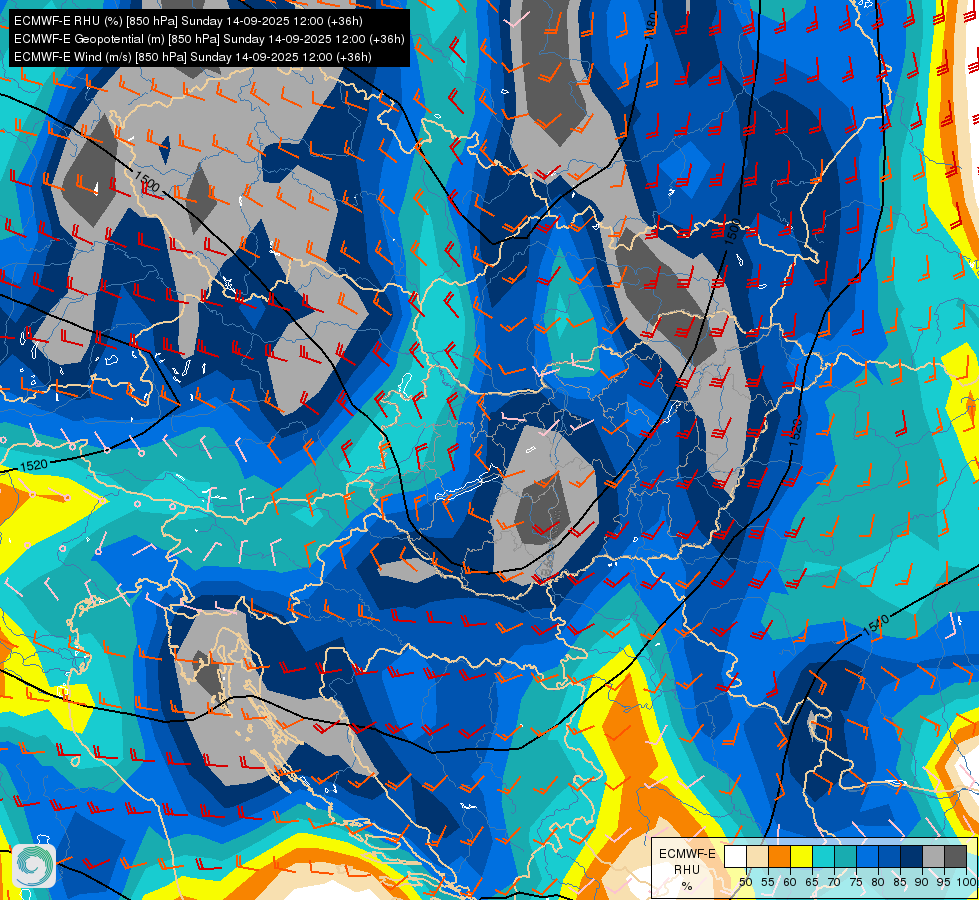Image resolution: width=979 pixels, height=900 pixels.
Task: Click the 'ECMWF-E RHU (%) [850 hPa]' title line
Action: click(188, 21)
